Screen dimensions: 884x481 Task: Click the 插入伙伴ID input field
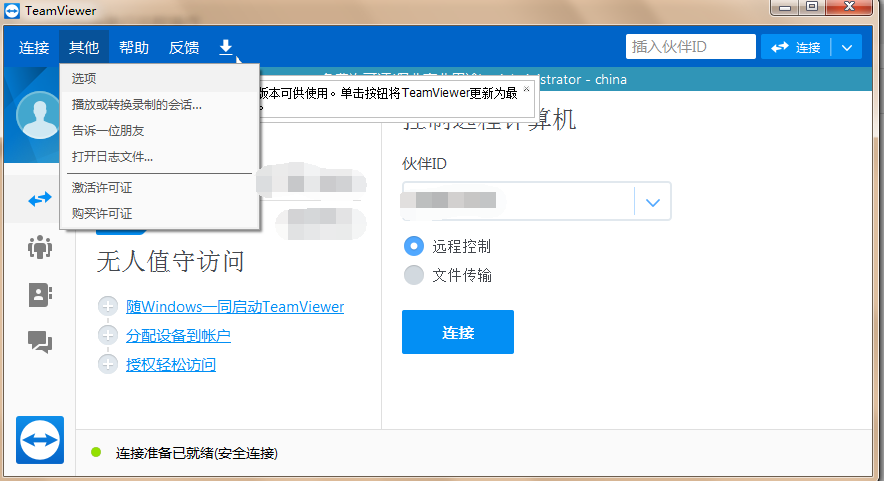[691, 47]
